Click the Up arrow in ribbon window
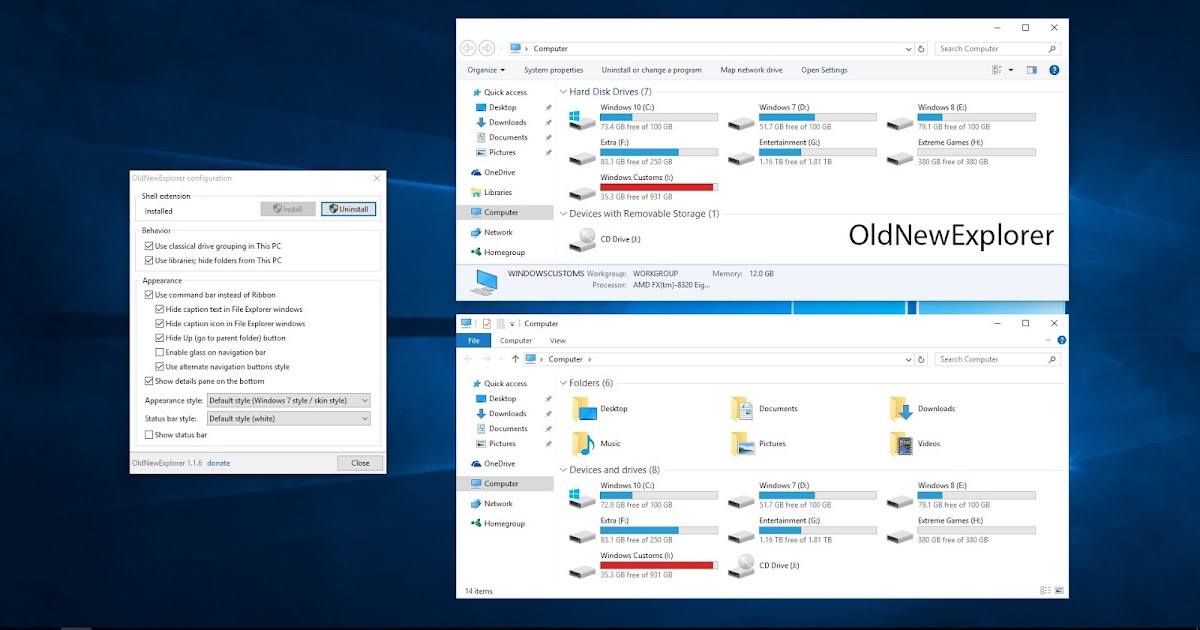The image size is (1200, 630). (x=515, y=359)
